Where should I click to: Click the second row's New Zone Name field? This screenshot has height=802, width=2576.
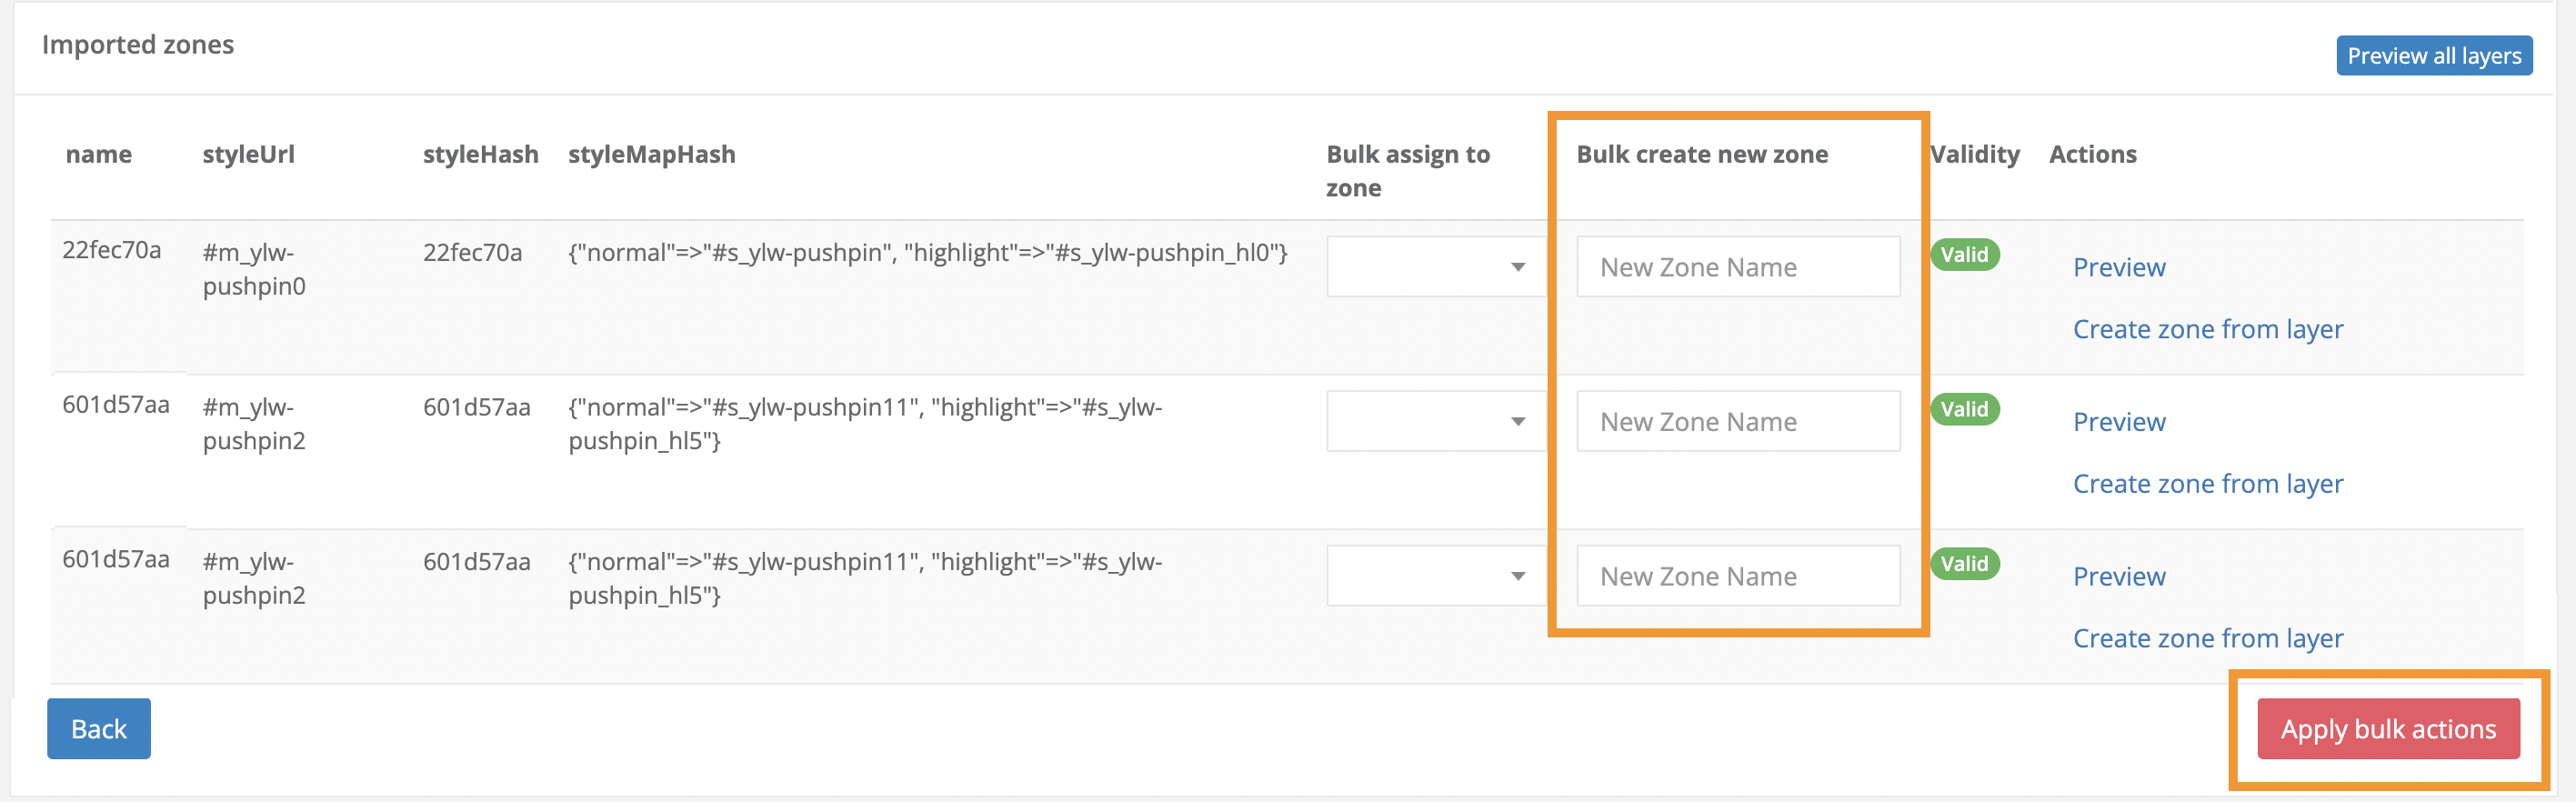pos(1737,422)
